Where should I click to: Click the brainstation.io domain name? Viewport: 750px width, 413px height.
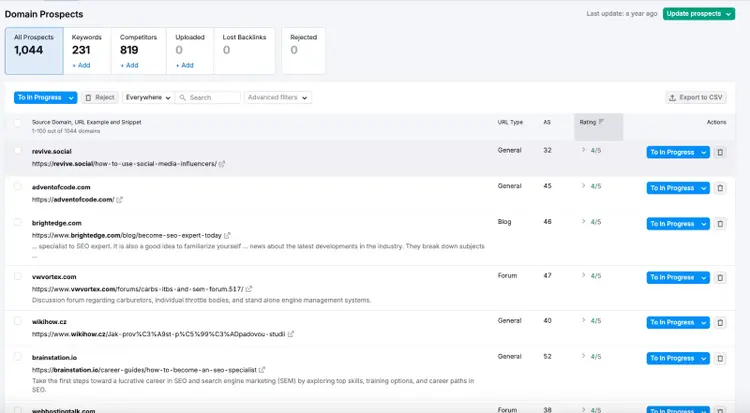54,357
